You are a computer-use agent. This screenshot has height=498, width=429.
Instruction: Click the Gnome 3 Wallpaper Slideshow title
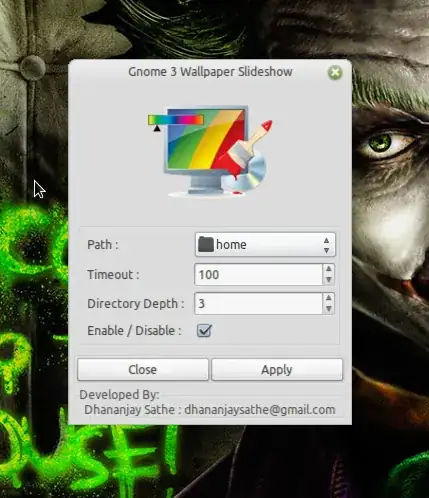point(210,72)
